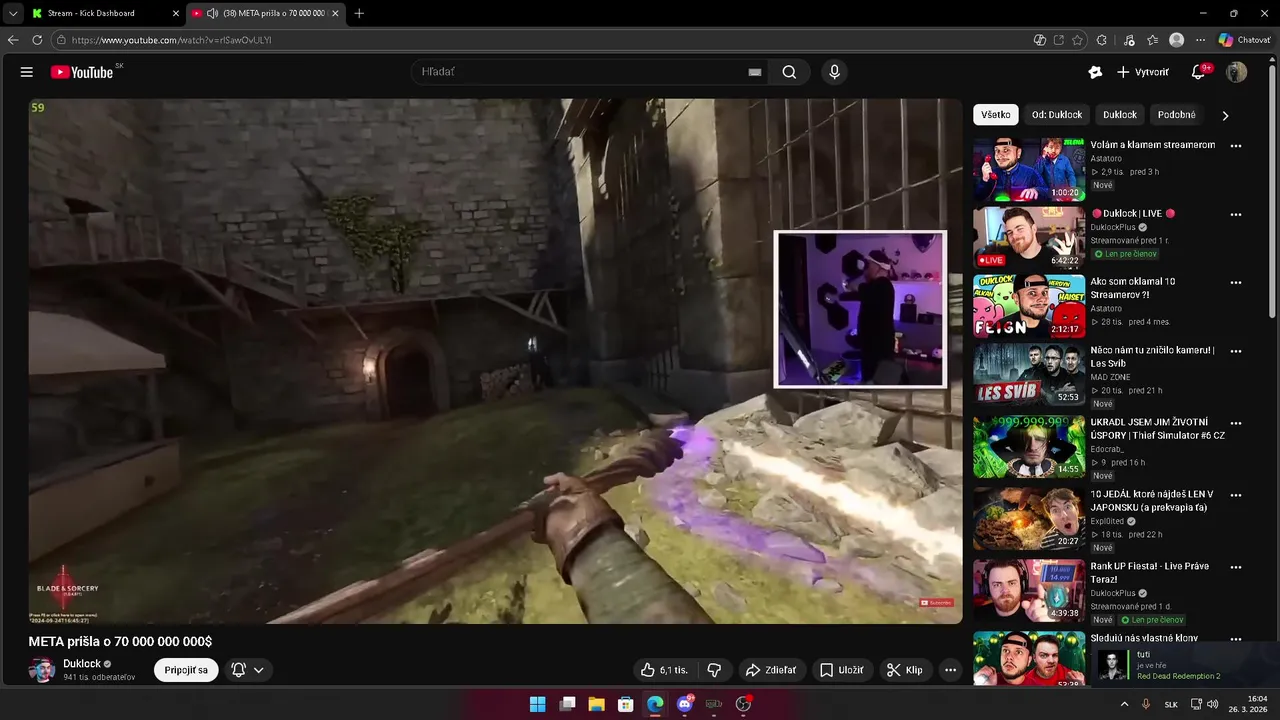Show more filter chips with right arrow
The image size is (1280, 720).
[x=1225, y=115]
